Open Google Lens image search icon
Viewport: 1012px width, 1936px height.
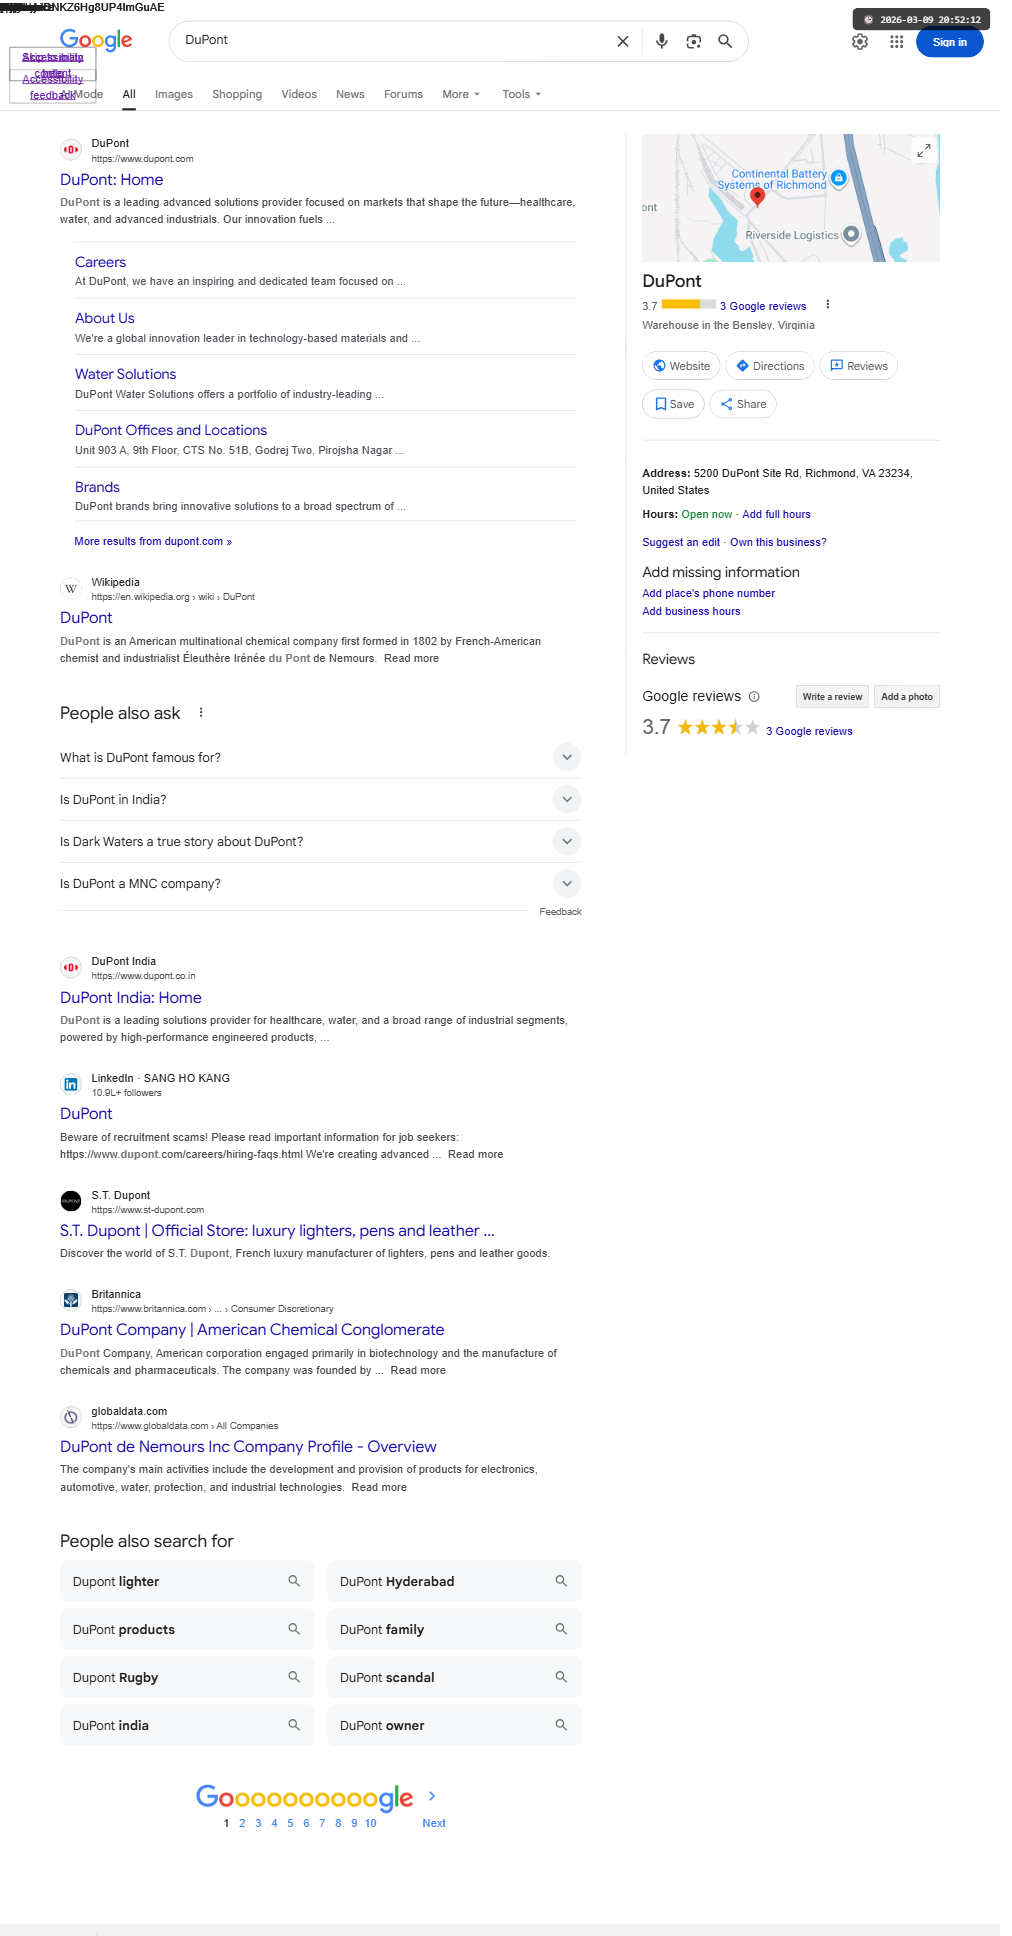click(x=693, y=41)
